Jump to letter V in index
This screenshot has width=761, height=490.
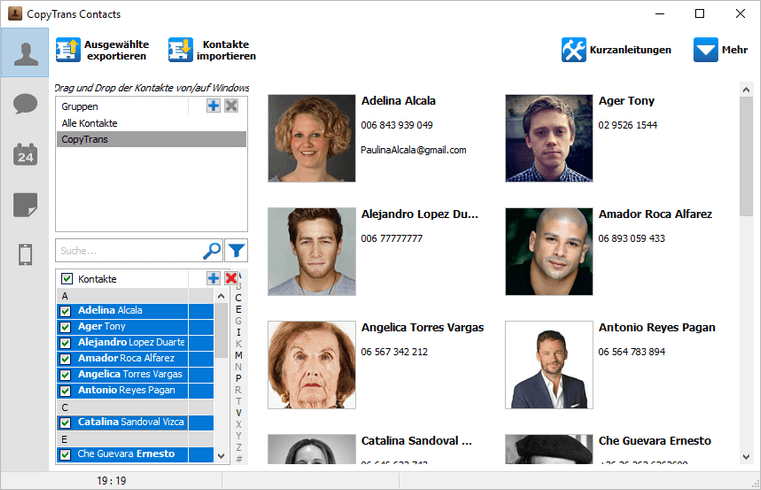238,413
